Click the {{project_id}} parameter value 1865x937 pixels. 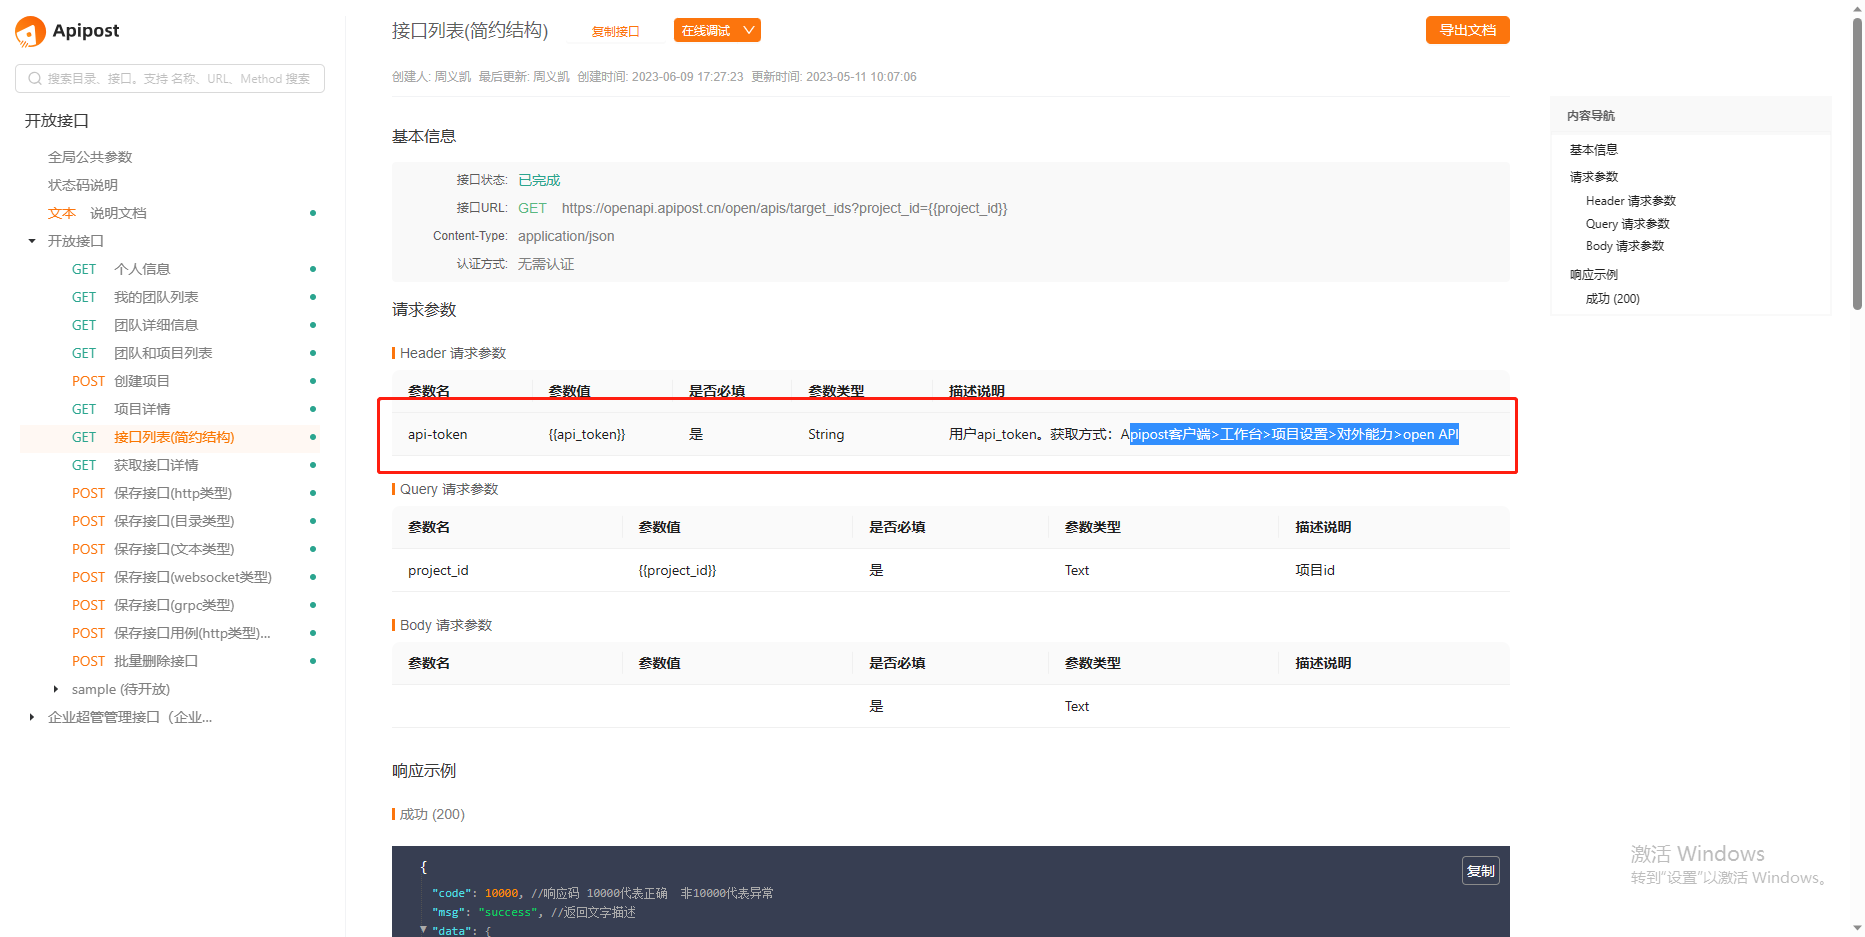677,570
